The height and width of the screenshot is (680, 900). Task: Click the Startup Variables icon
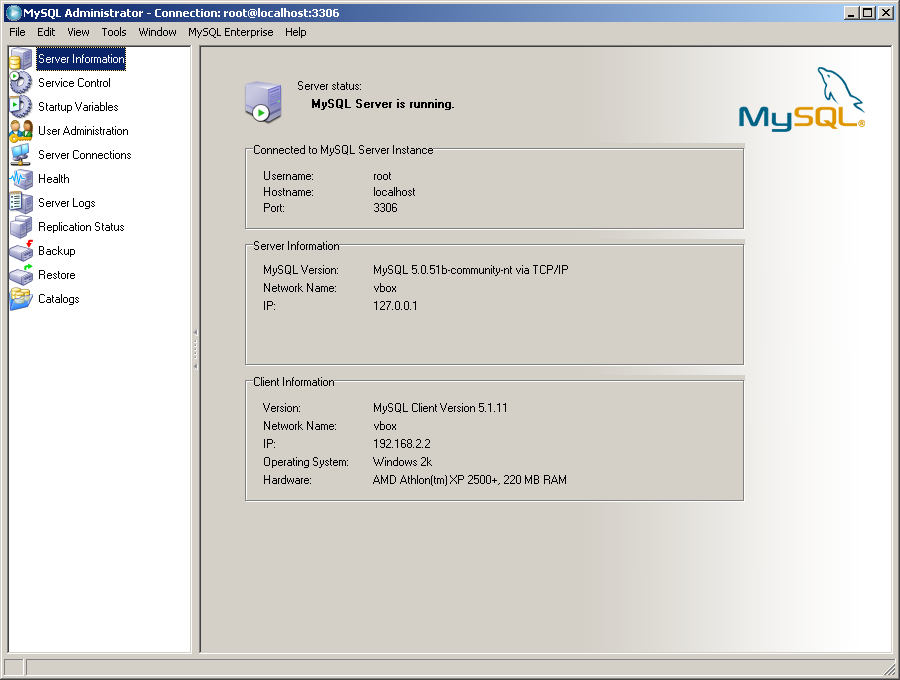click(x=21, y=107)
